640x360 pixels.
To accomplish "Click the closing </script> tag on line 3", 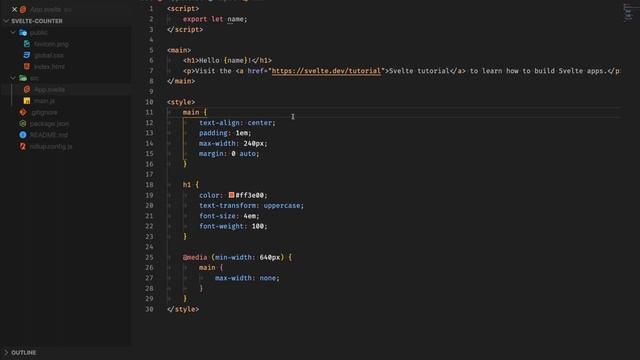I will pos(185,29).
